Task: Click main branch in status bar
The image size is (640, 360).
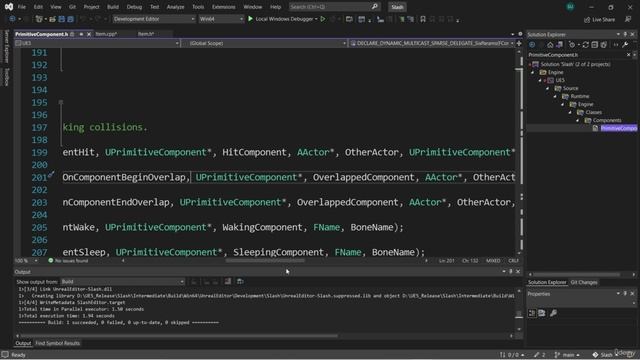Action: pyautogui.click(x=567, y=355)
